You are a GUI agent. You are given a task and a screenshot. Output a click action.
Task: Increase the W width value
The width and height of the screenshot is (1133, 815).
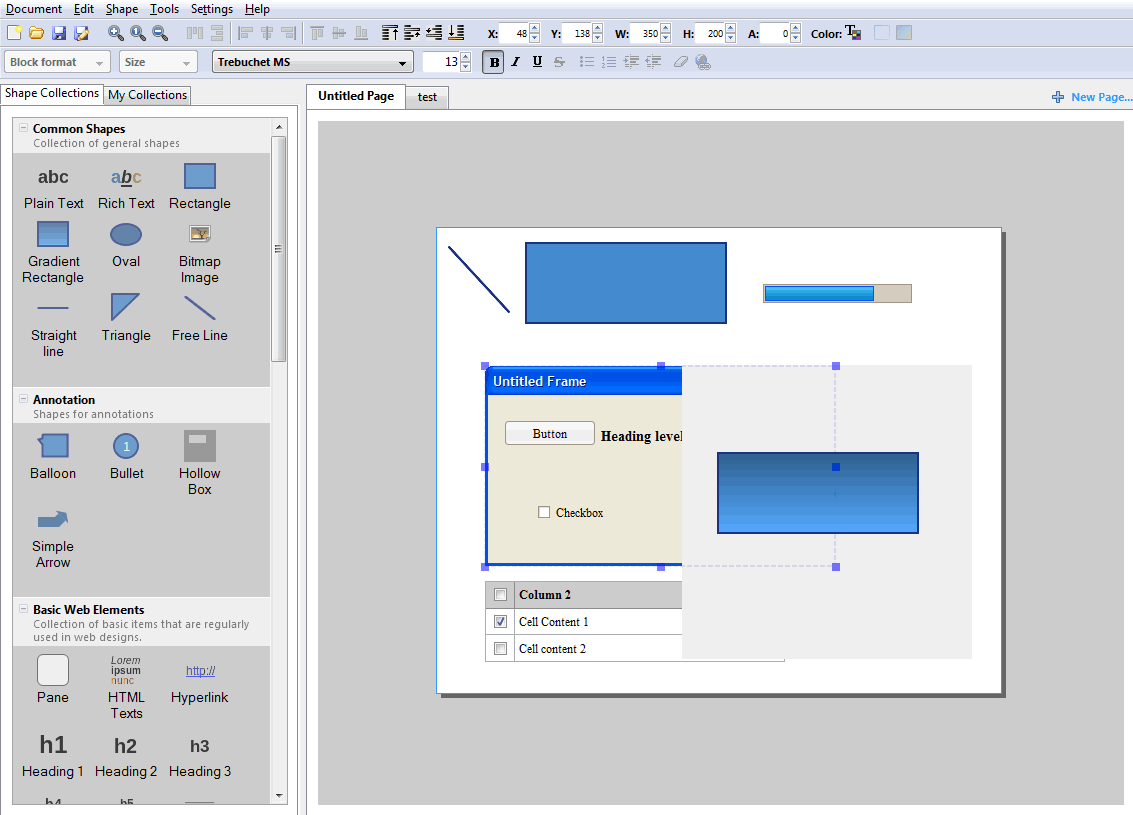[x=665, y=29]
